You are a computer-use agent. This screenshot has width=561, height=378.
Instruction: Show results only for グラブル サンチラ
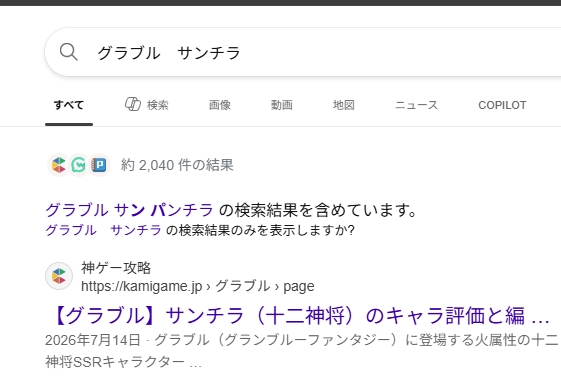103,230
